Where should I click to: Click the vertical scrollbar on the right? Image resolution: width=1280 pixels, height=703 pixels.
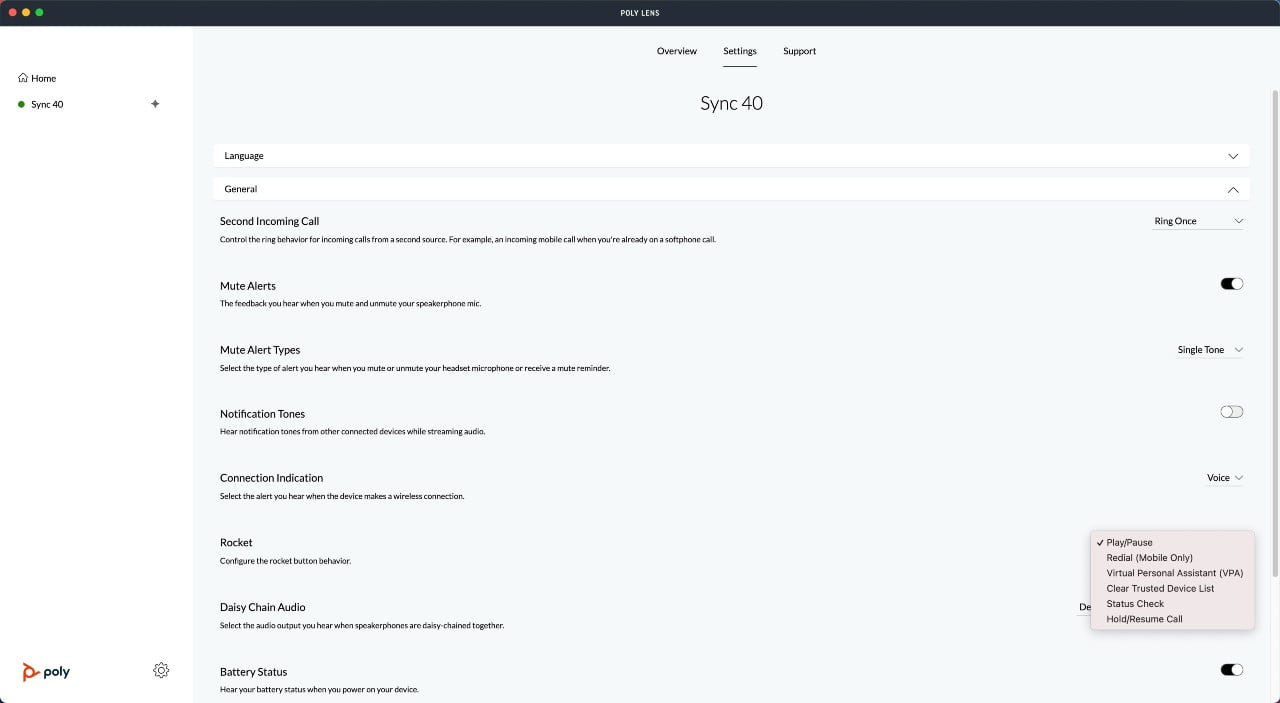pos(1274,330)
